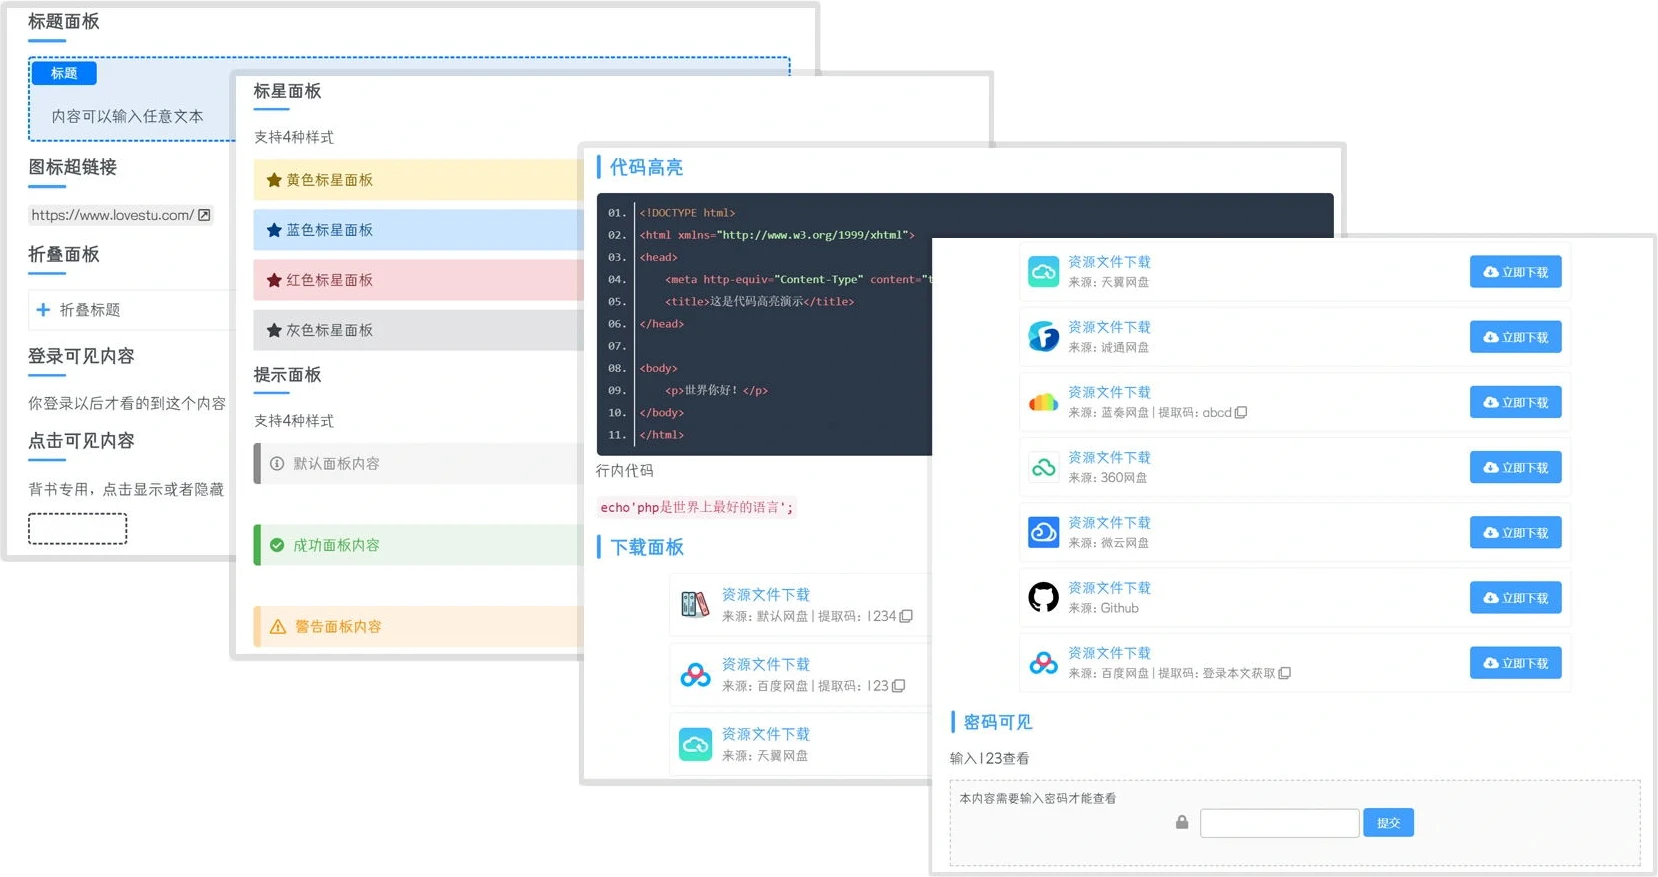Viewport: 1658px width, 877px height.
Task: Focus the password input field
Action: pos(1279,823)
